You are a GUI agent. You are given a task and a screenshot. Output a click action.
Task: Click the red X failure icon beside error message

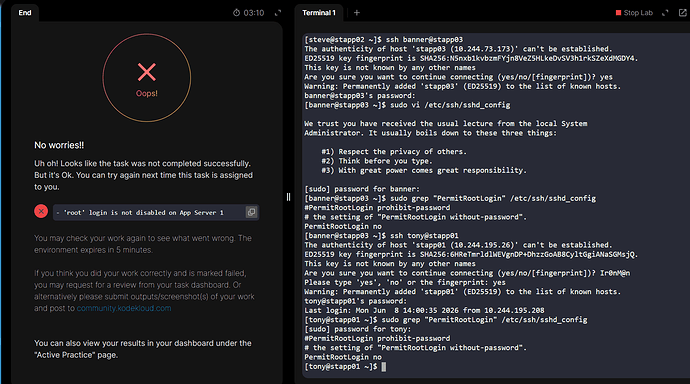[41, 212]
